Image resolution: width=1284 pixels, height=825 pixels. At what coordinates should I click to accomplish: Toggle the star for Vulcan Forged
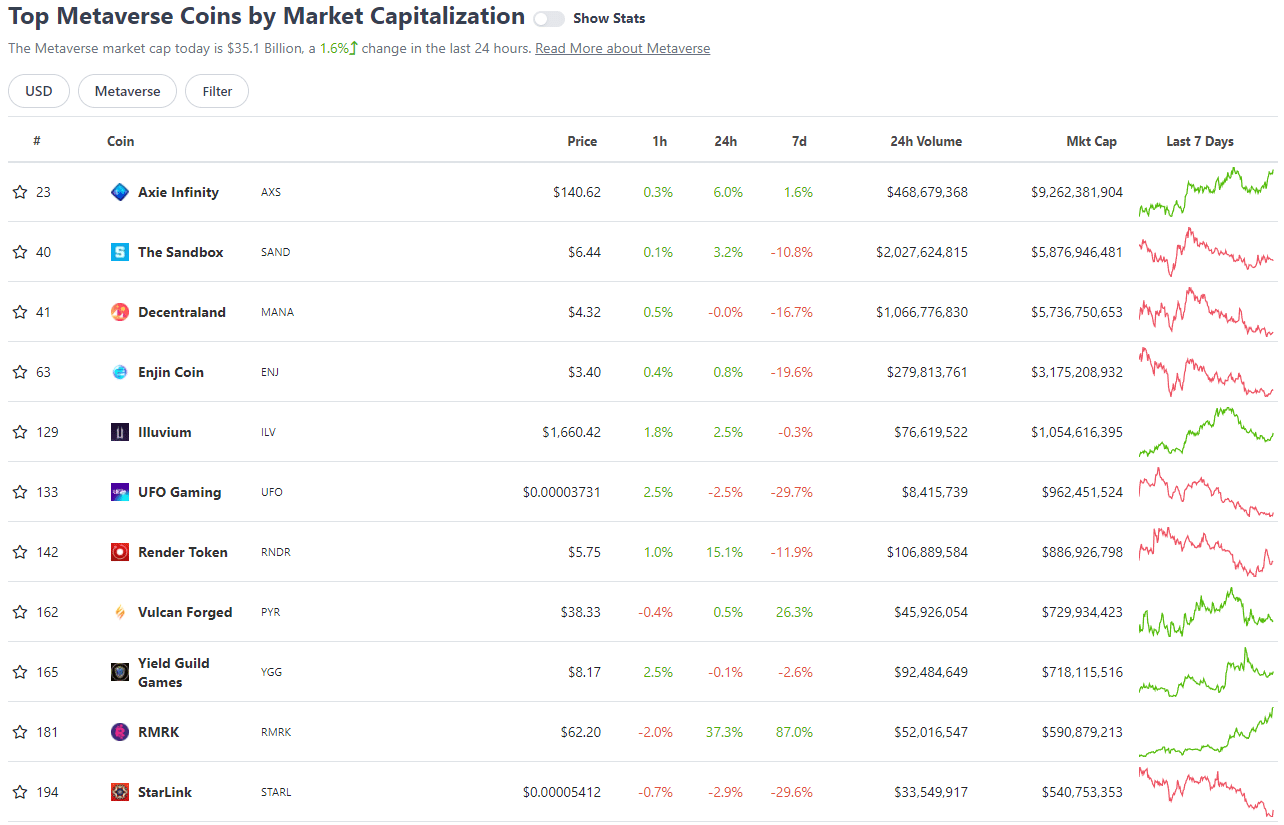coord(20,612)
